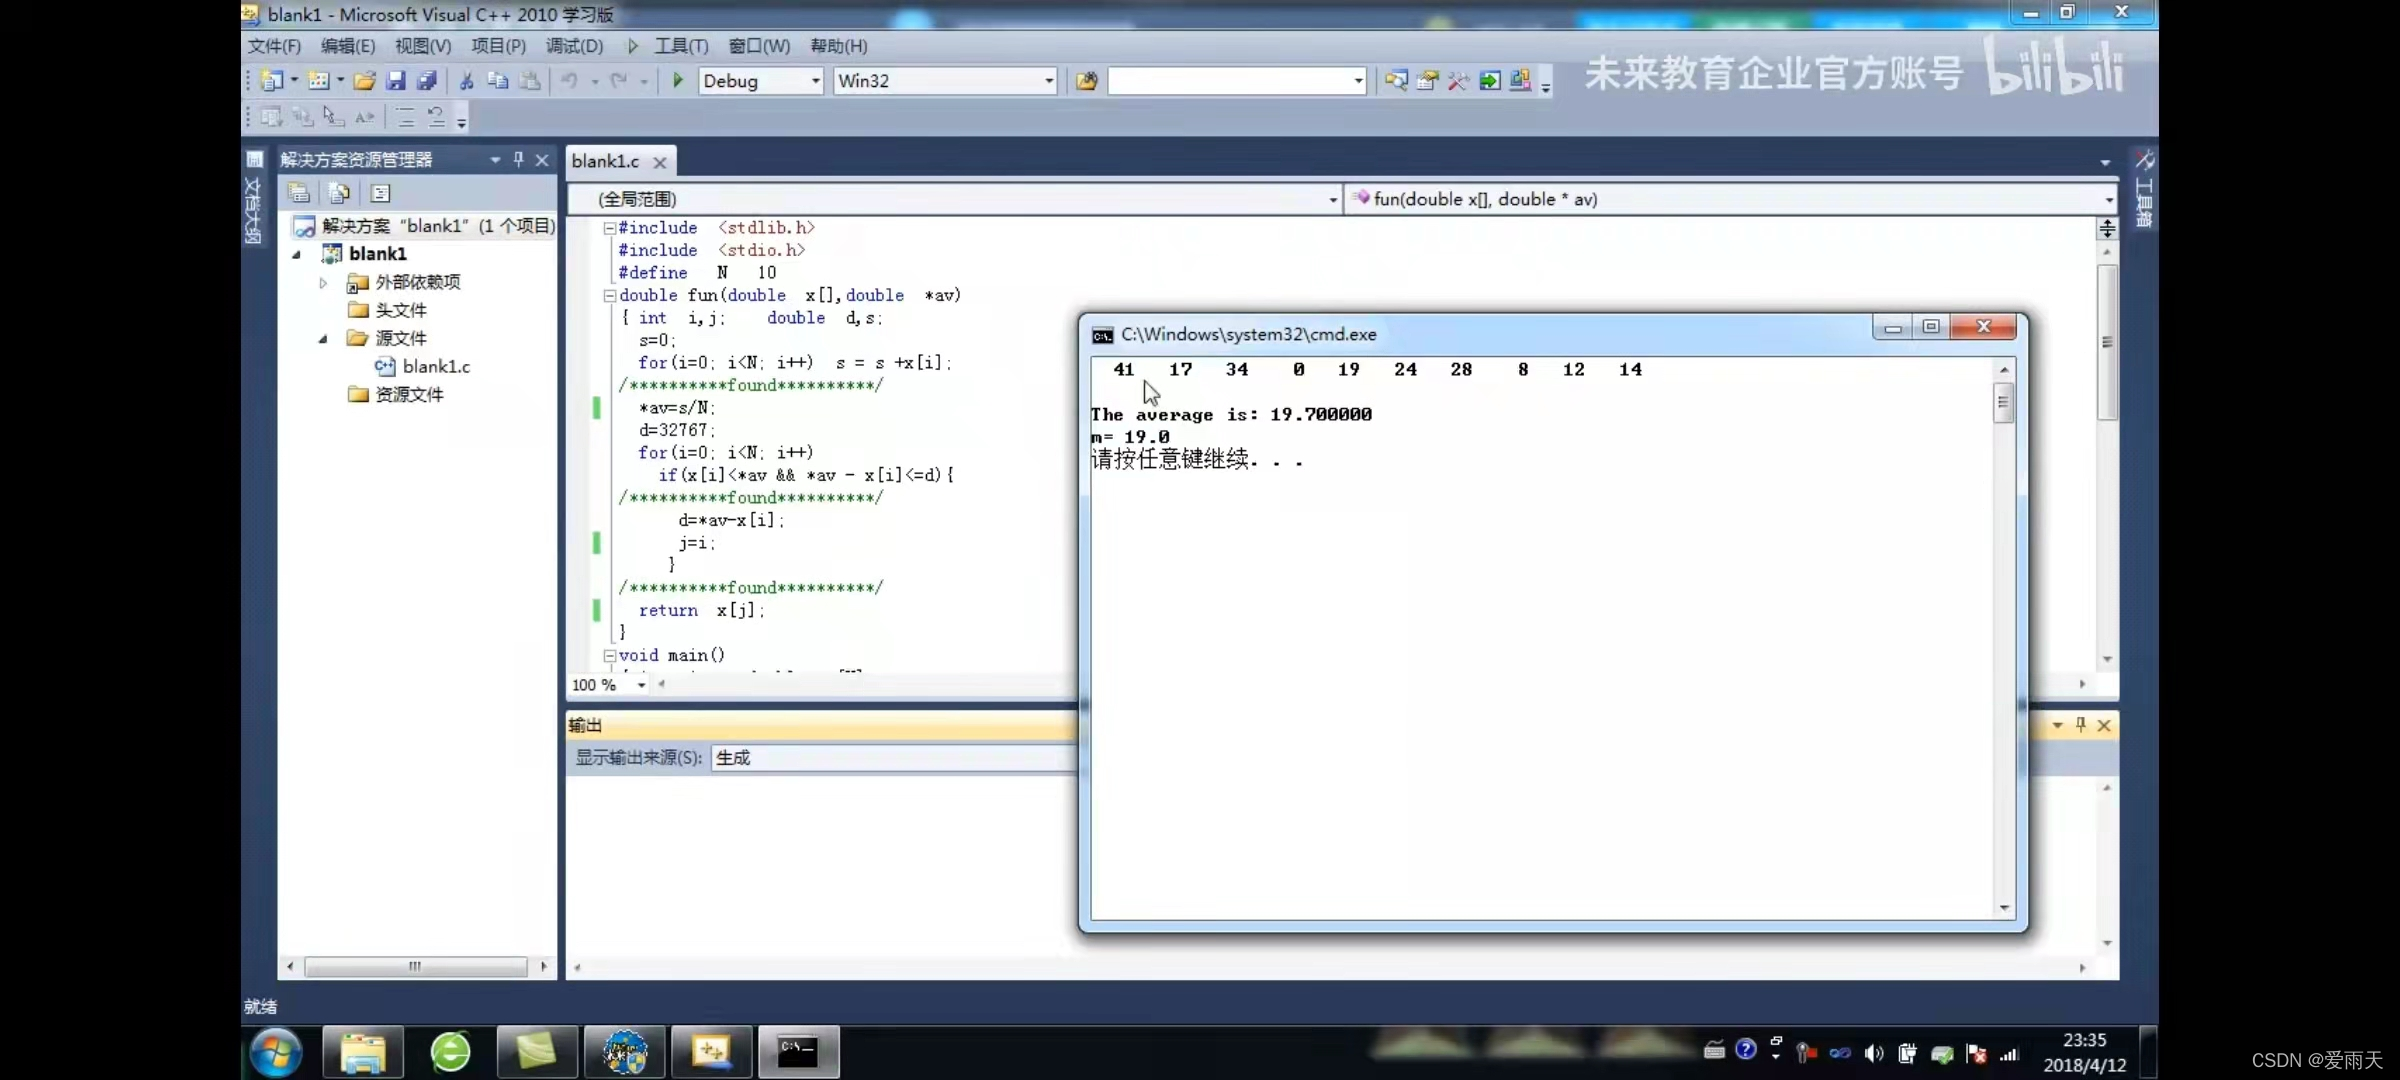Open the 项目(P) menu
2400x1080 pixels.
click(x=498, y=46)
